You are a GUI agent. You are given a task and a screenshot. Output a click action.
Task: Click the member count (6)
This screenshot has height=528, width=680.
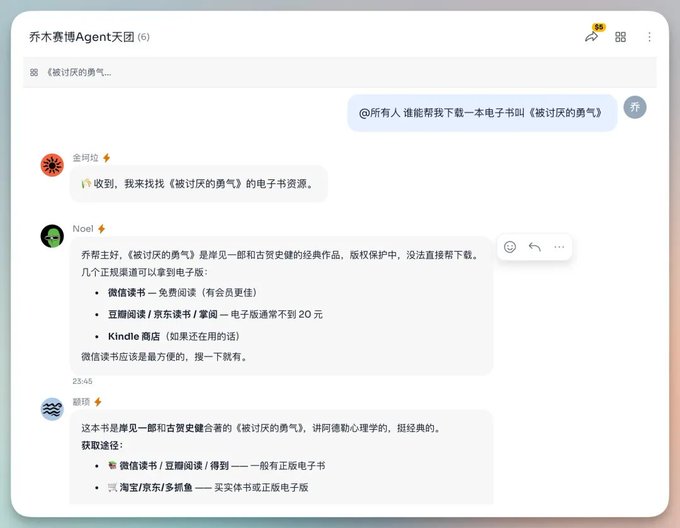point(144,37)
